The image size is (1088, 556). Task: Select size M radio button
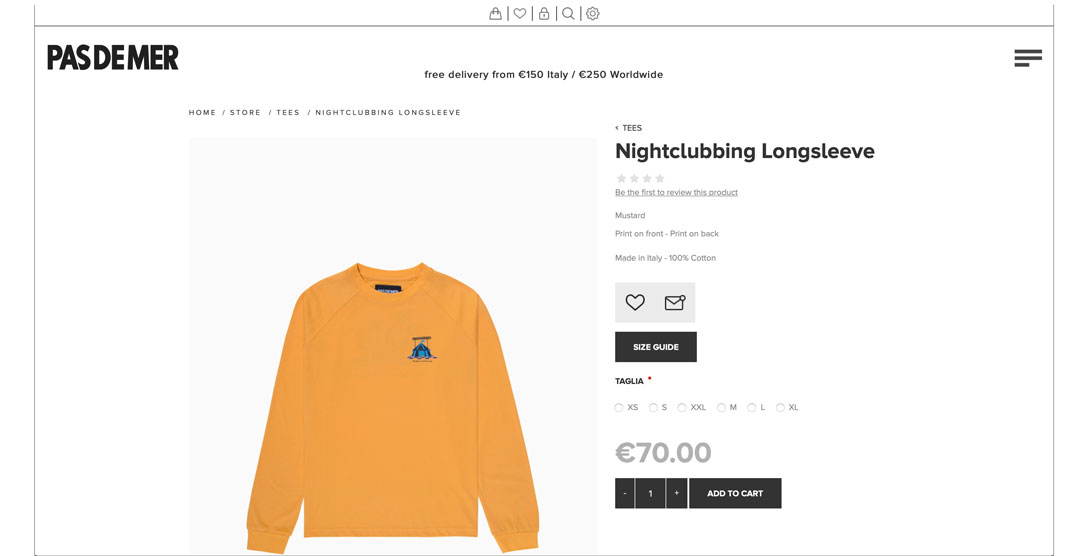722,407
